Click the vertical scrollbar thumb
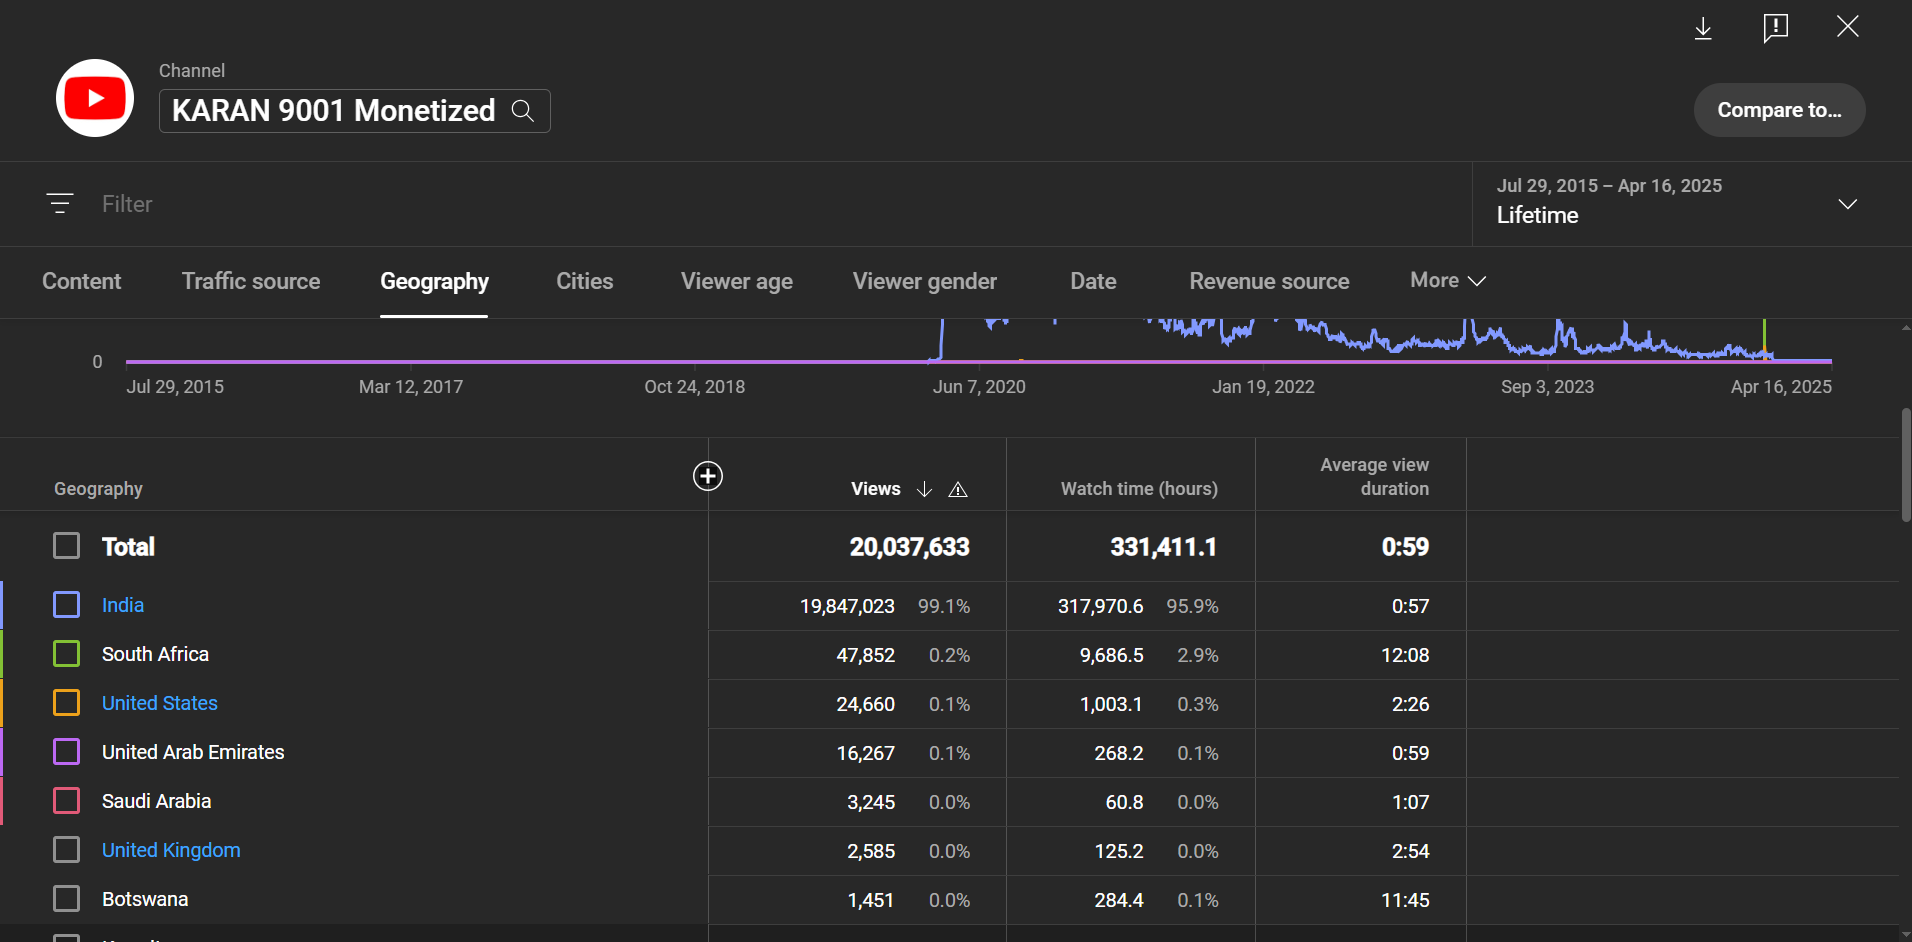The height and width of the screenshot is (942, 1912). [x=1906, y=464]
